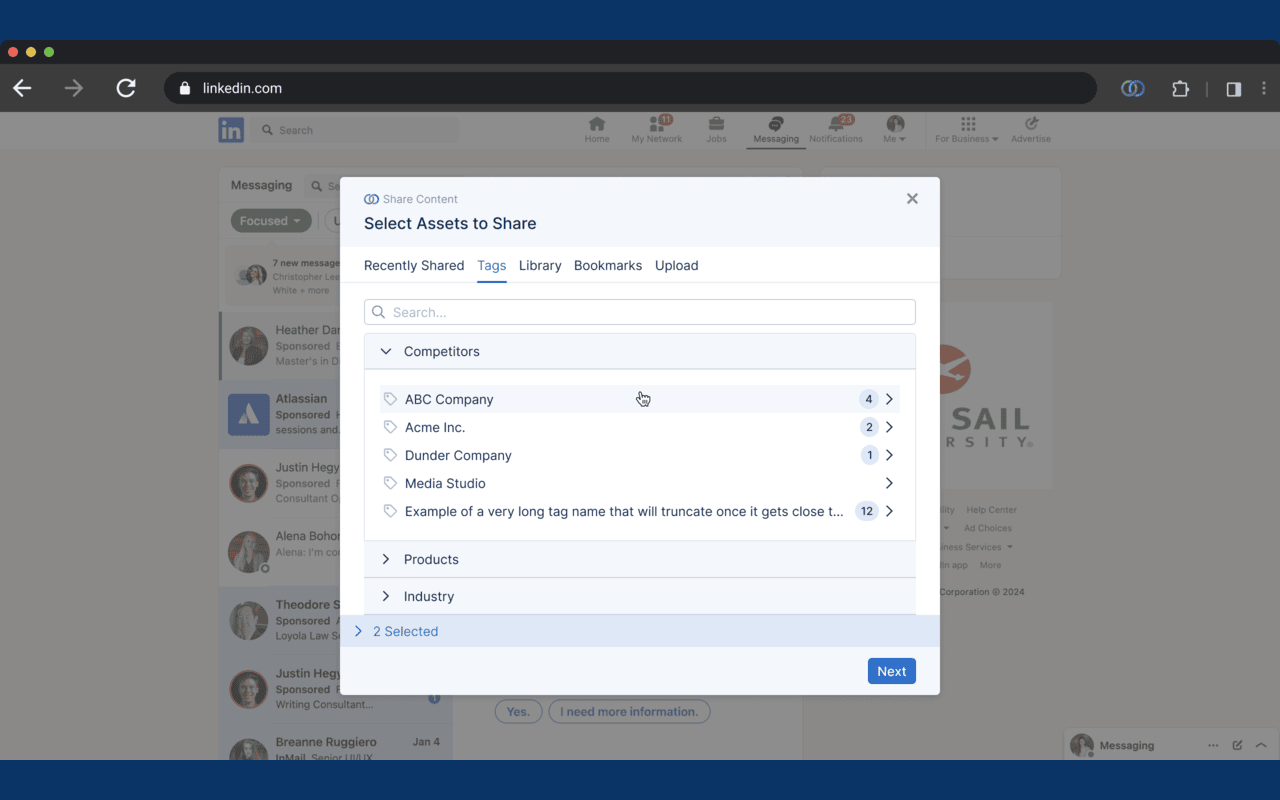
Task: Select the "Example of a very long tag name" text
Action: tap(624, 511)
